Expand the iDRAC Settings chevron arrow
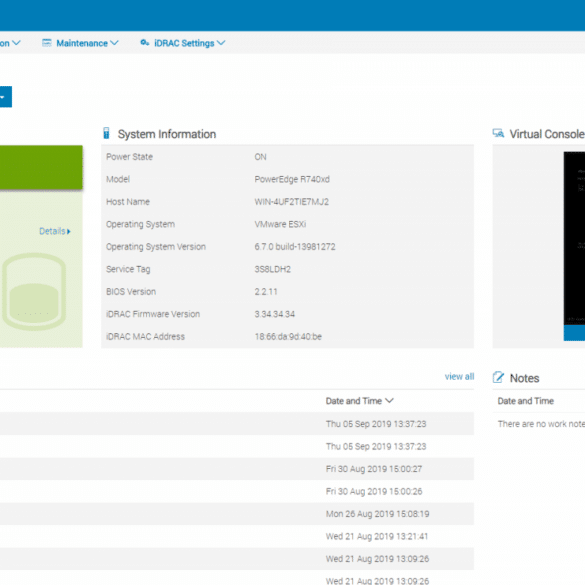 coord(221,43)
